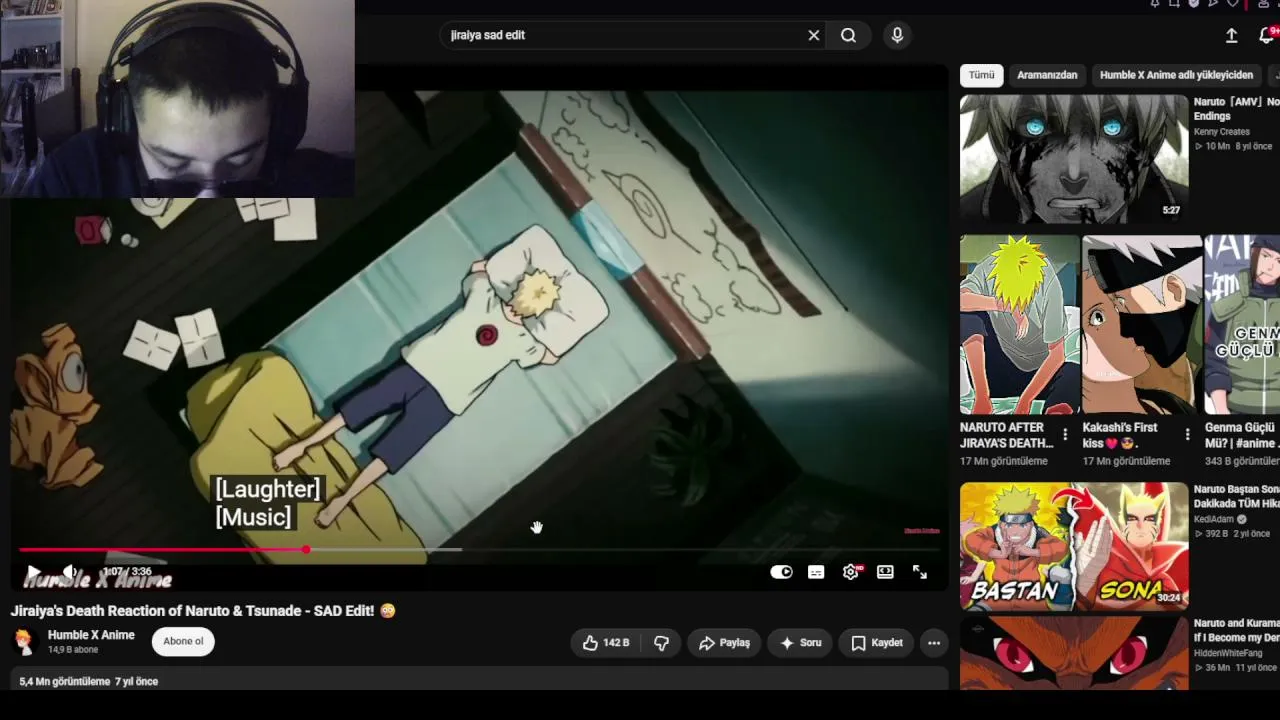Share the video via Paylaş
This screenshot has width=1280, height=720.
(x=724, y=643)
